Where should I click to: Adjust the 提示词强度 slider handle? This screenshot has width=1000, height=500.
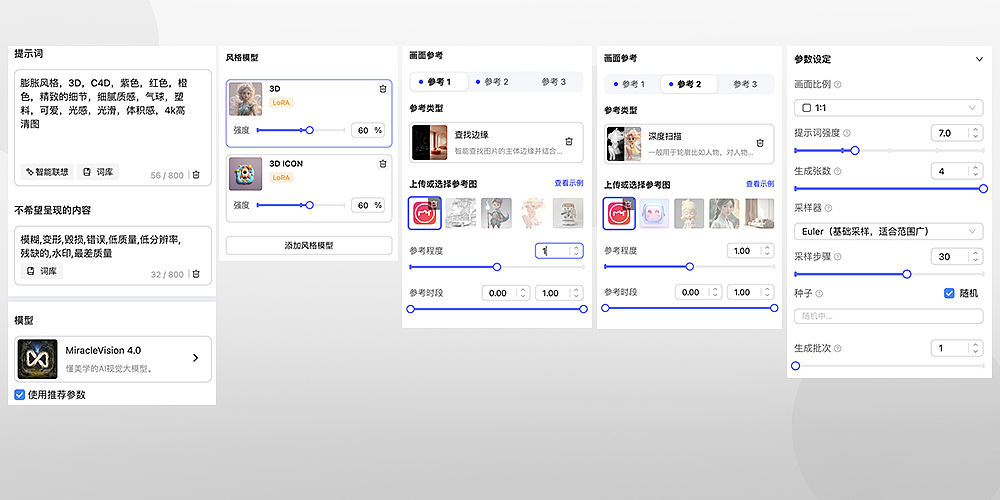855,151
